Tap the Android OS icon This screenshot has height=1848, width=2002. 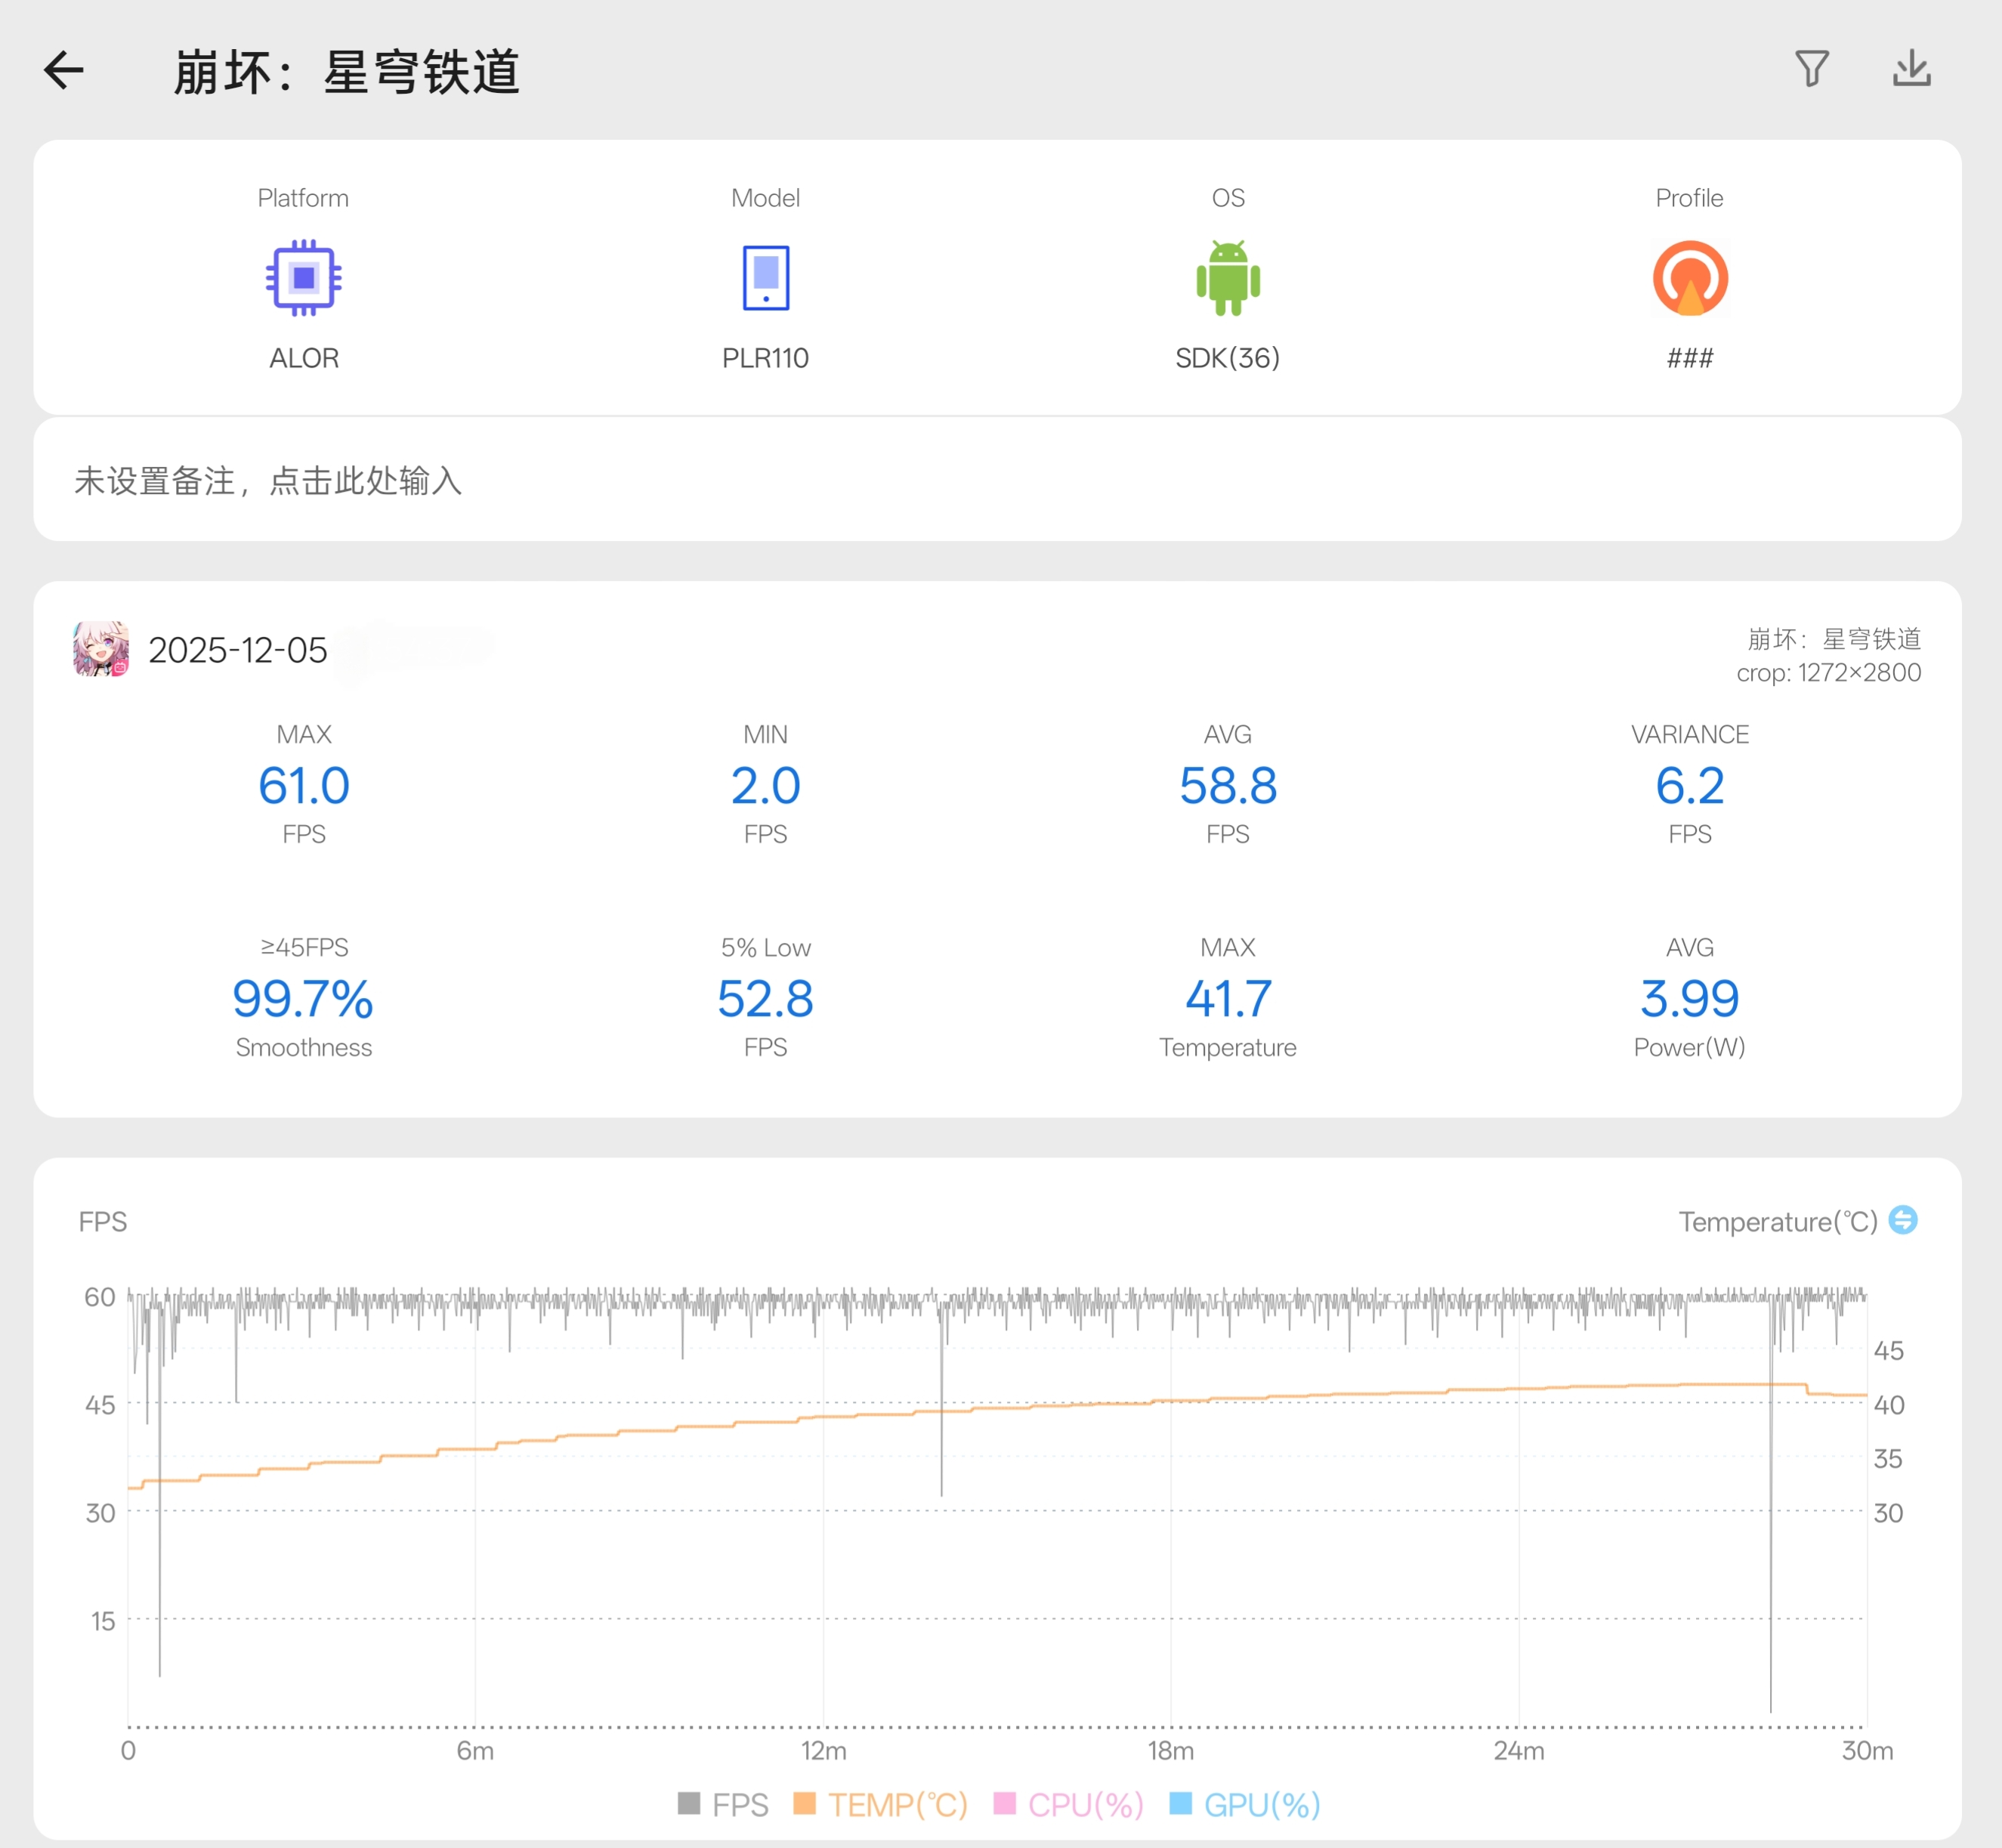pos(1228,278)
